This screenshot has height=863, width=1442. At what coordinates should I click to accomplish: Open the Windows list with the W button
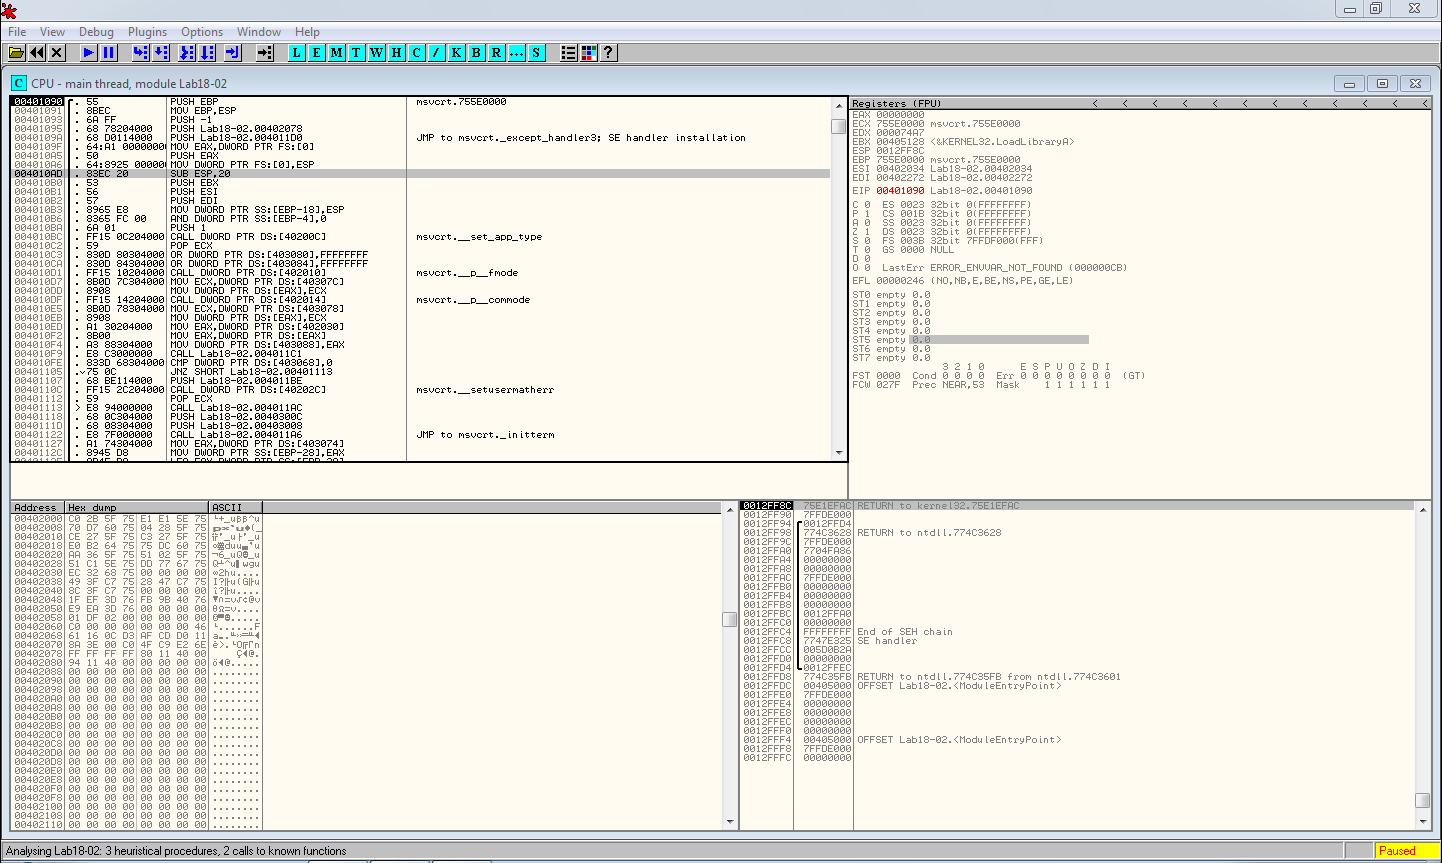(x=377, y=52)
